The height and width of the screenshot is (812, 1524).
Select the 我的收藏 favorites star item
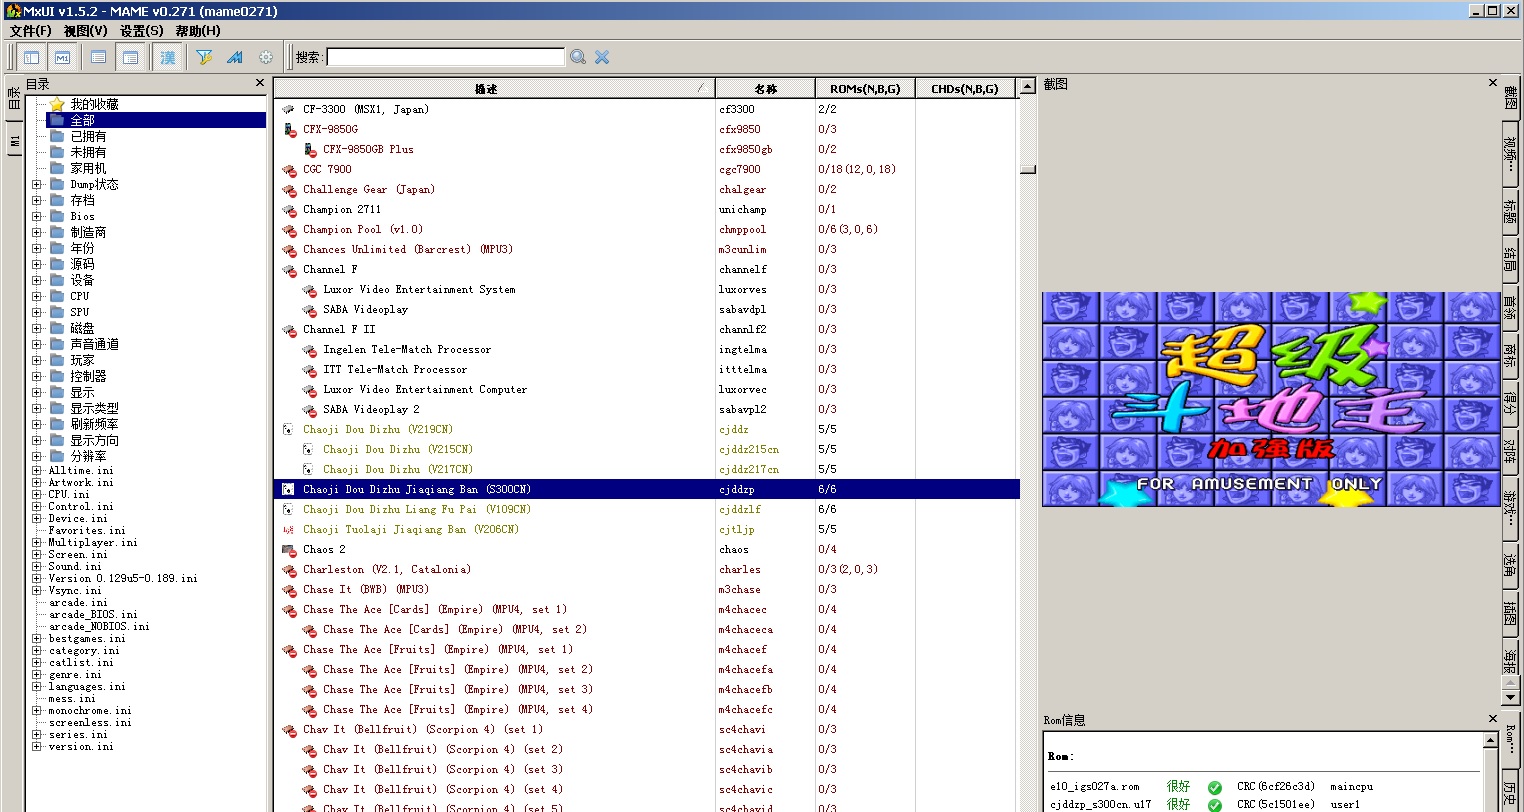84,104
